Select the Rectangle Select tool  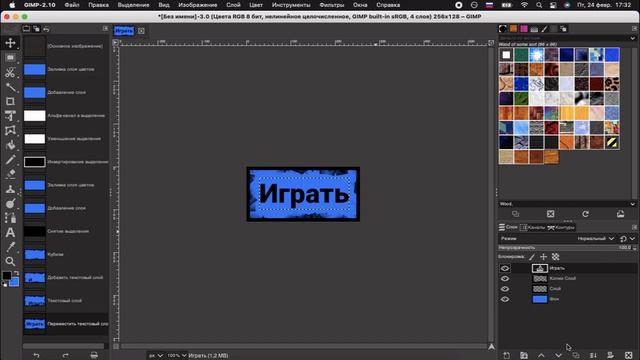[x=10, y=58]
